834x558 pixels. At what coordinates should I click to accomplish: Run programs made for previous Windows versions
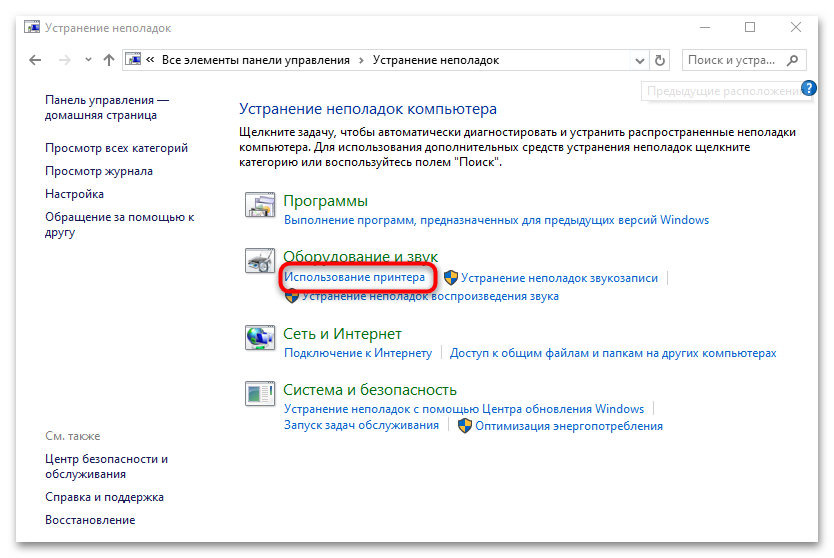496,220
